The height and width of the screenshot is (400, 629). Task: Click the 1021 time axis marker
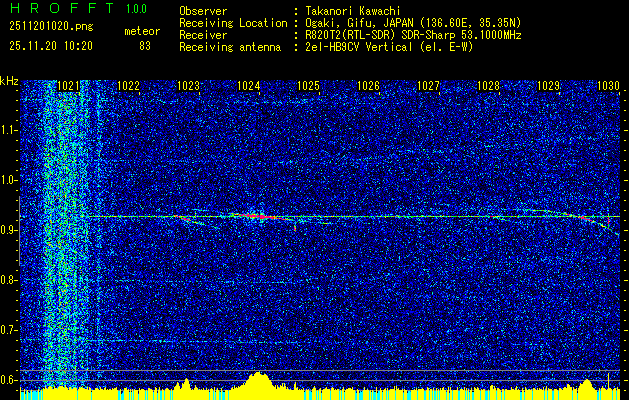click(x=68, y=85)
